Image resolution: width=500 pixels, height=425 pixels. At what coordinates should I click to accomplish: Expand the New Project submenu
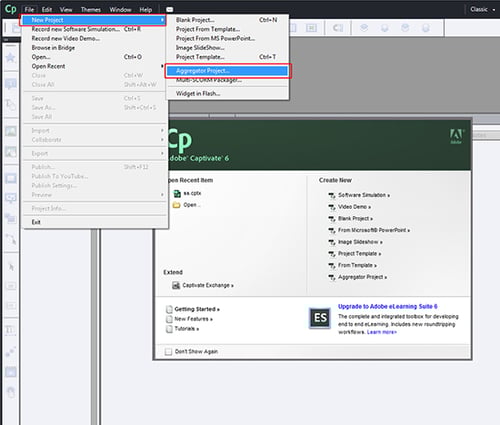click(94, 20)
